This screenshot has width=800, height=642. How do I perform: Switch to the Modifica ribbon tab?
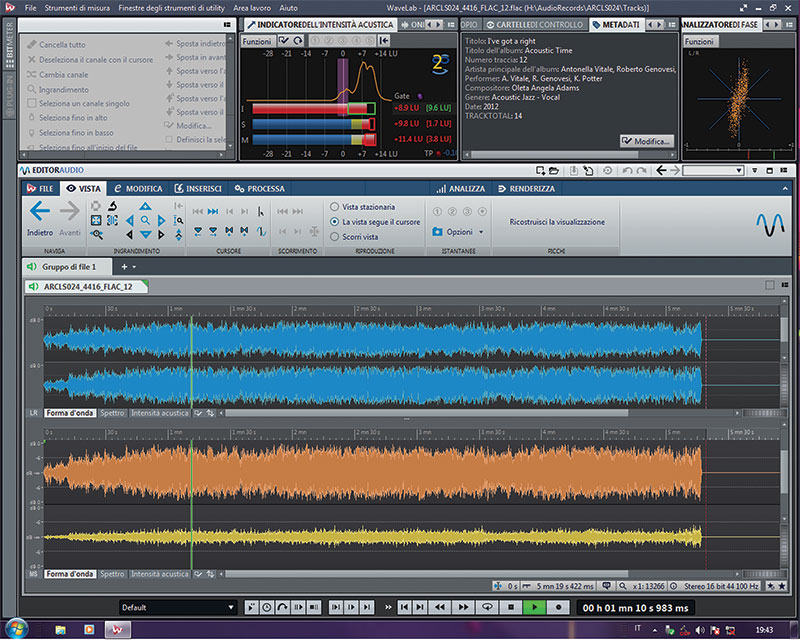(138, 188)
